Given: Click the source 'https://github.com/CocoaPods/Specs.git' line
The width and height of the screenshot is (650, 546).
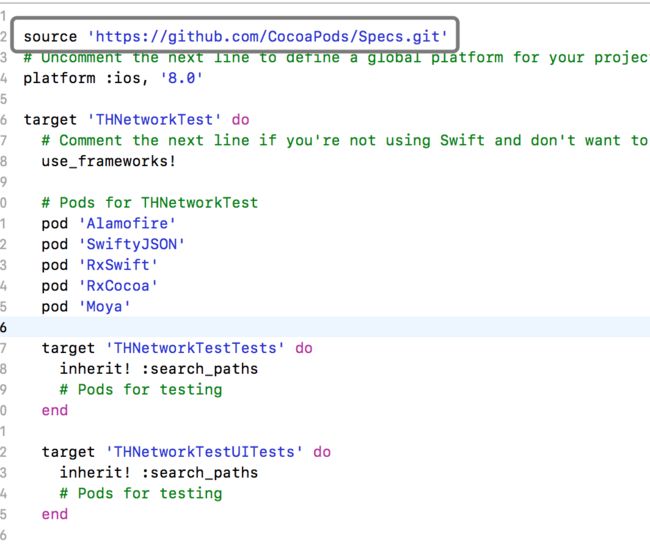Looking at the screenshot, I should [235, 36].
